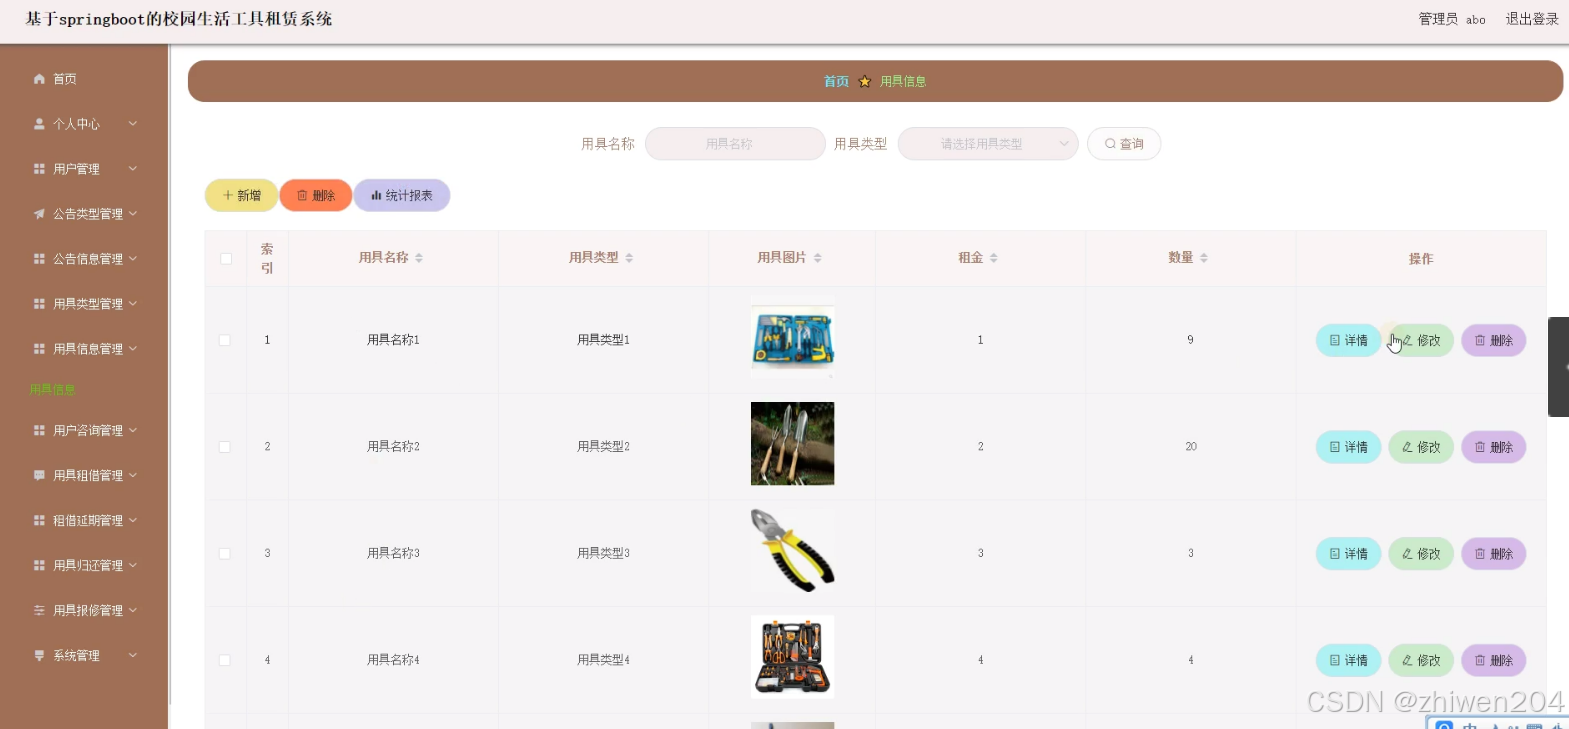The height and width of the screenshot is (729, 1569).
Task: Delete the 用具名称4 row
Action: coord(1494,660)
